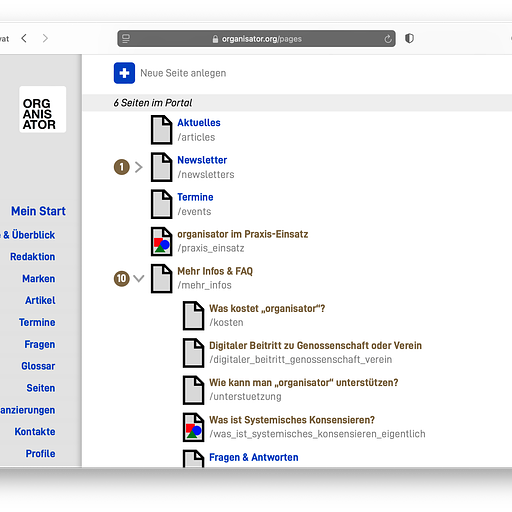Screen dimensions: 512x512
Task: Click the ORGANISATOR logo in sidebar
Action: coord(43,109)
